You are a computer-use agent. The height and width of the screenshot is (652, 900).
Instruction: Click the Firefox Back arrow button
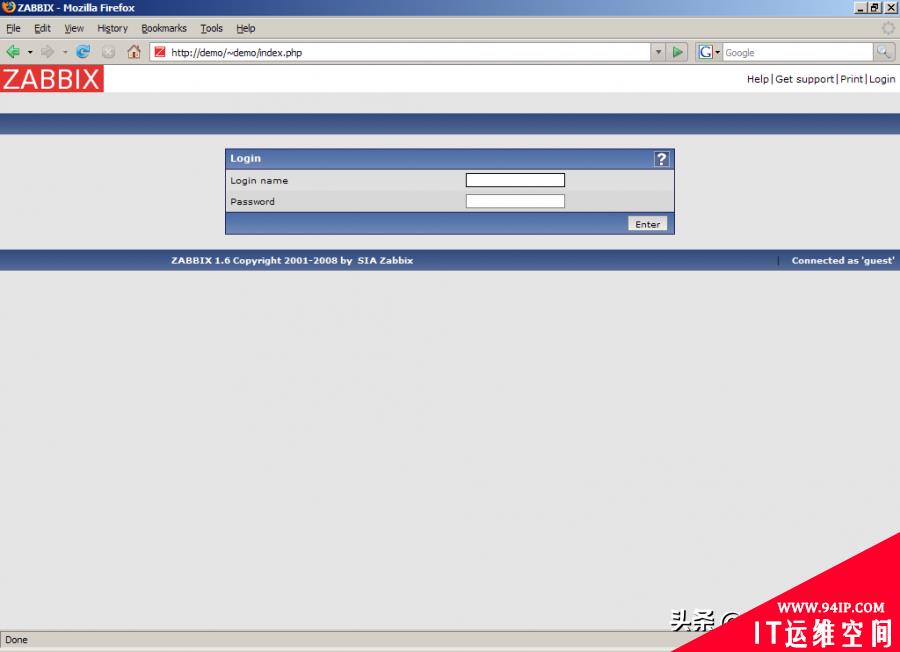pyautogui.click(x=13, y=52)
